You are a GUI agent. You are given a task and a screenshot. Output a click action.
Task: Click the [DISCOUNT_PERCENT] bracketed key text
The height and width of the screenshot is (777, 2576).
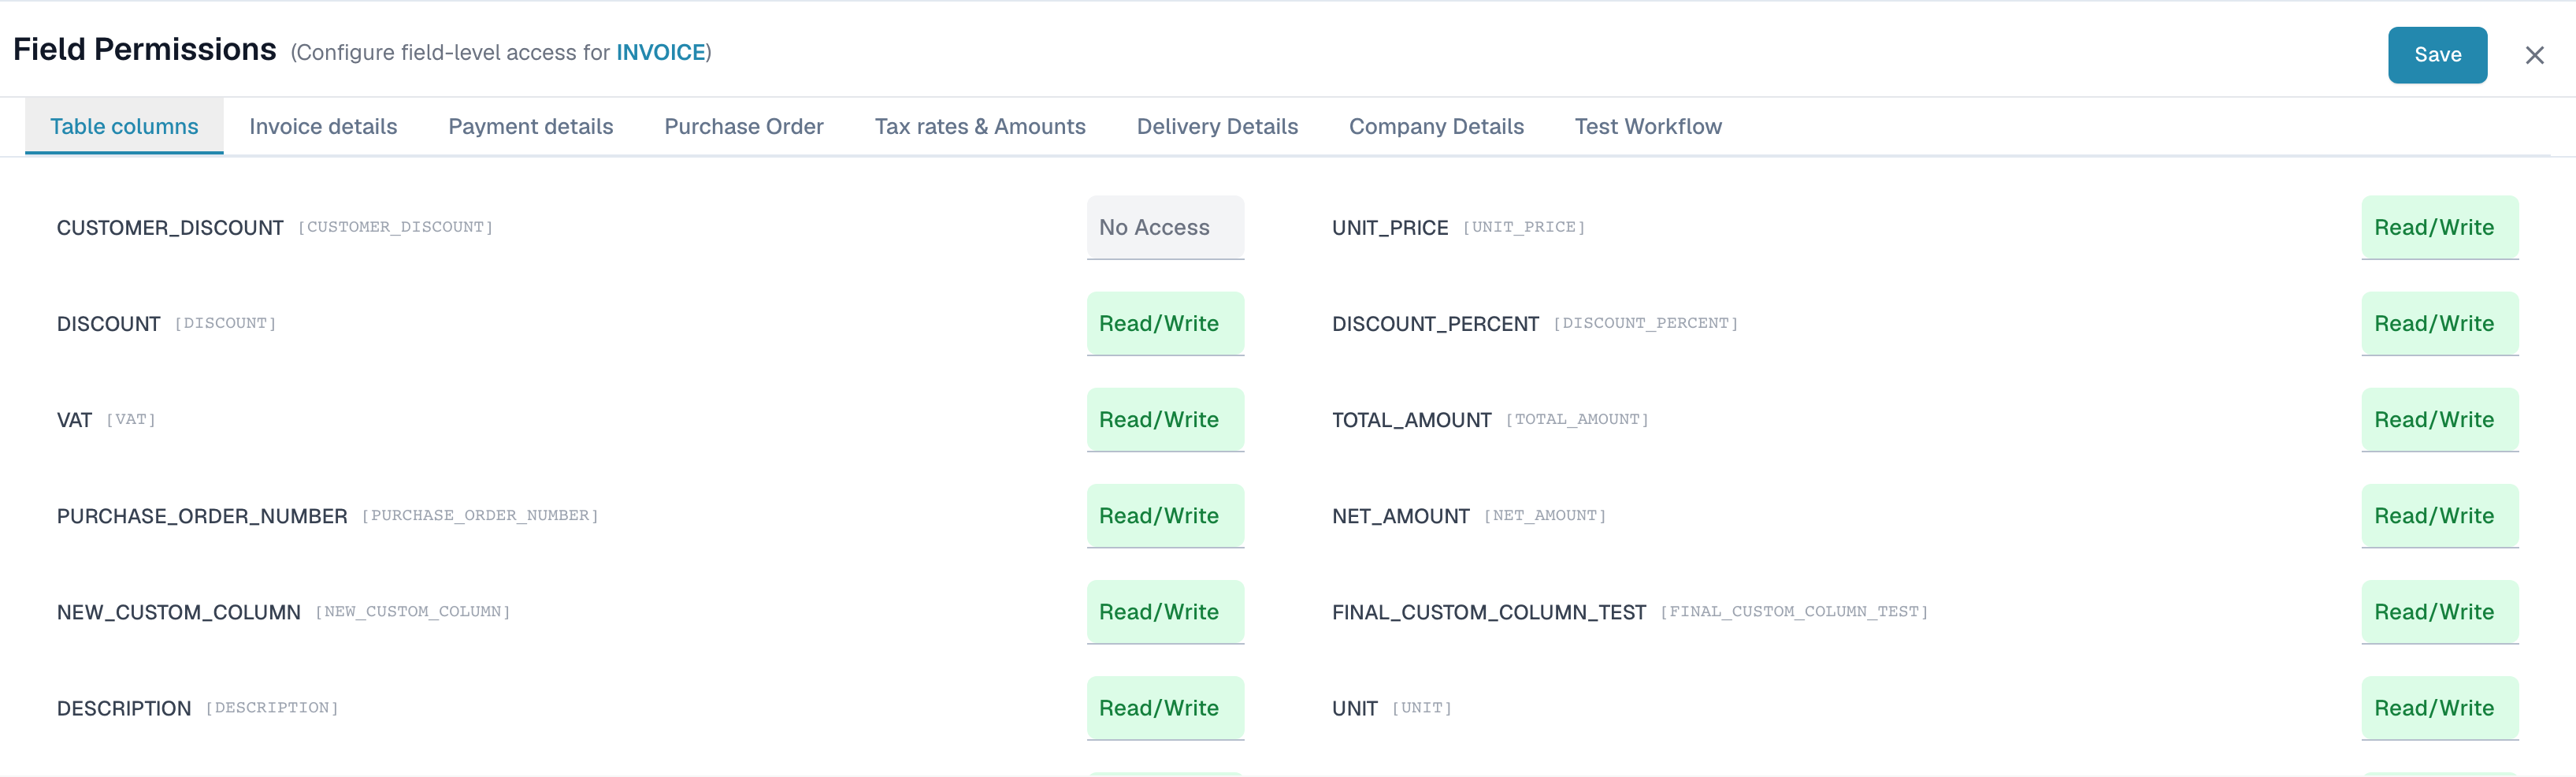[x=1646, y=323]
